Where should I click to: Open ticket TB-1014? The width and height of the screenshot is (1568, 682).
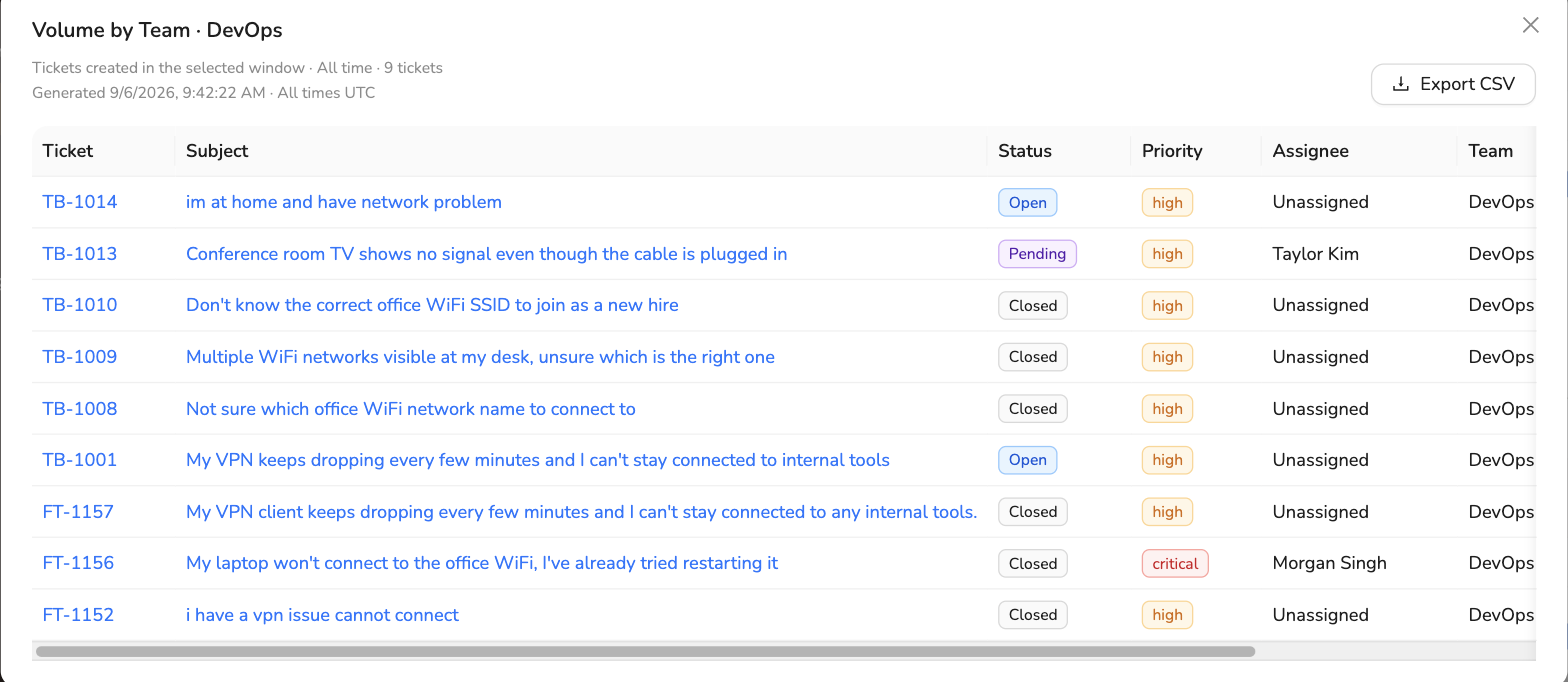click(x=80, y=202)
